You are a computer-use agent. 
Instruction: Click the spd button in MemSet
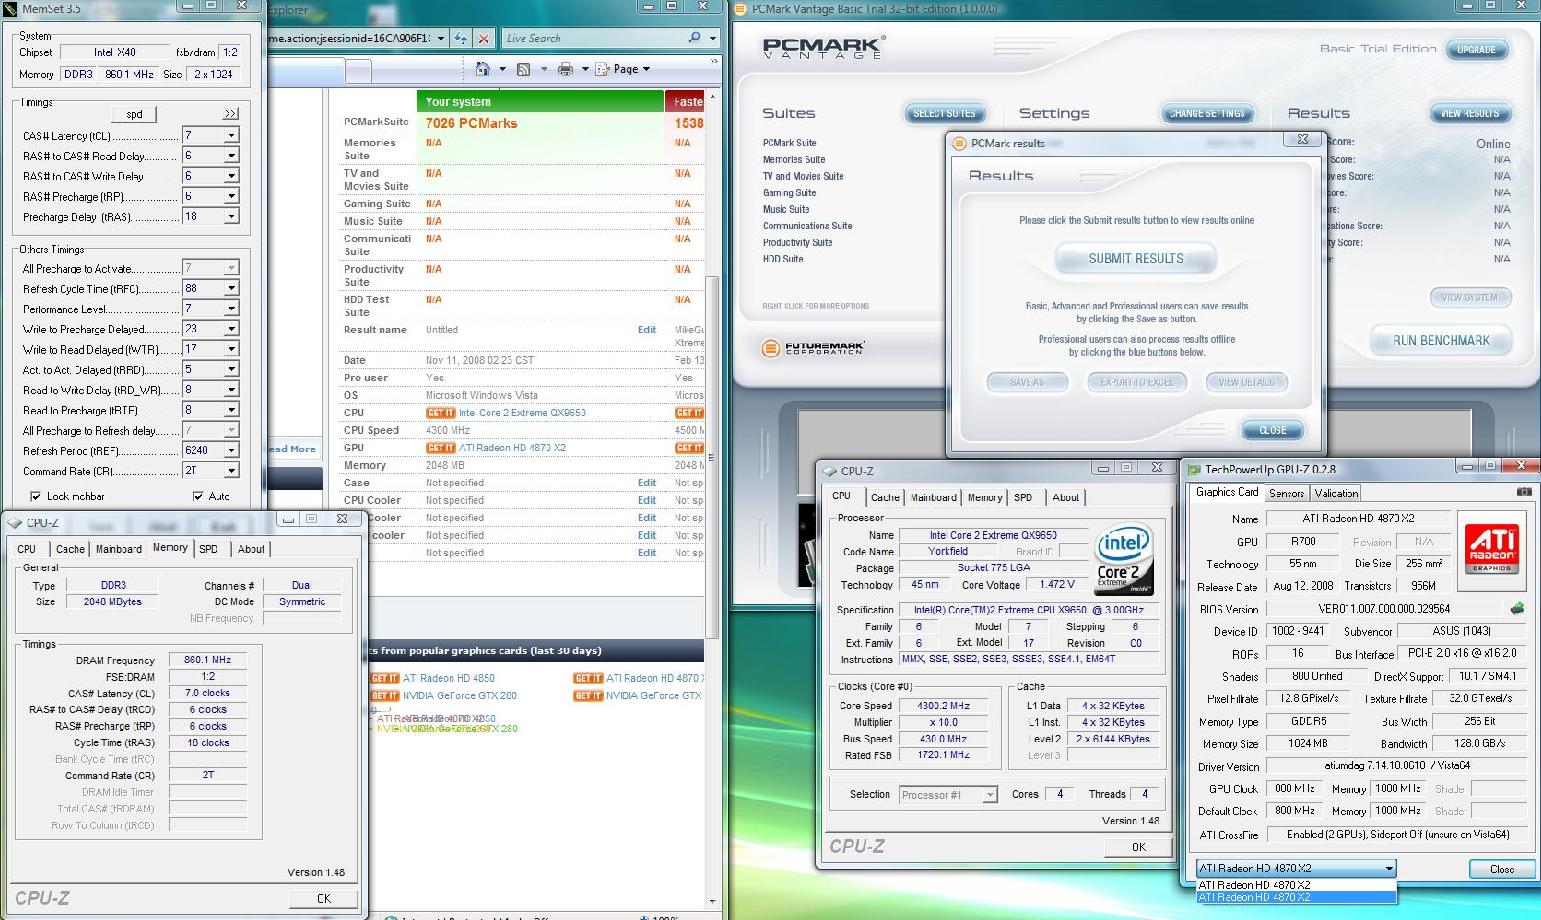134,114
